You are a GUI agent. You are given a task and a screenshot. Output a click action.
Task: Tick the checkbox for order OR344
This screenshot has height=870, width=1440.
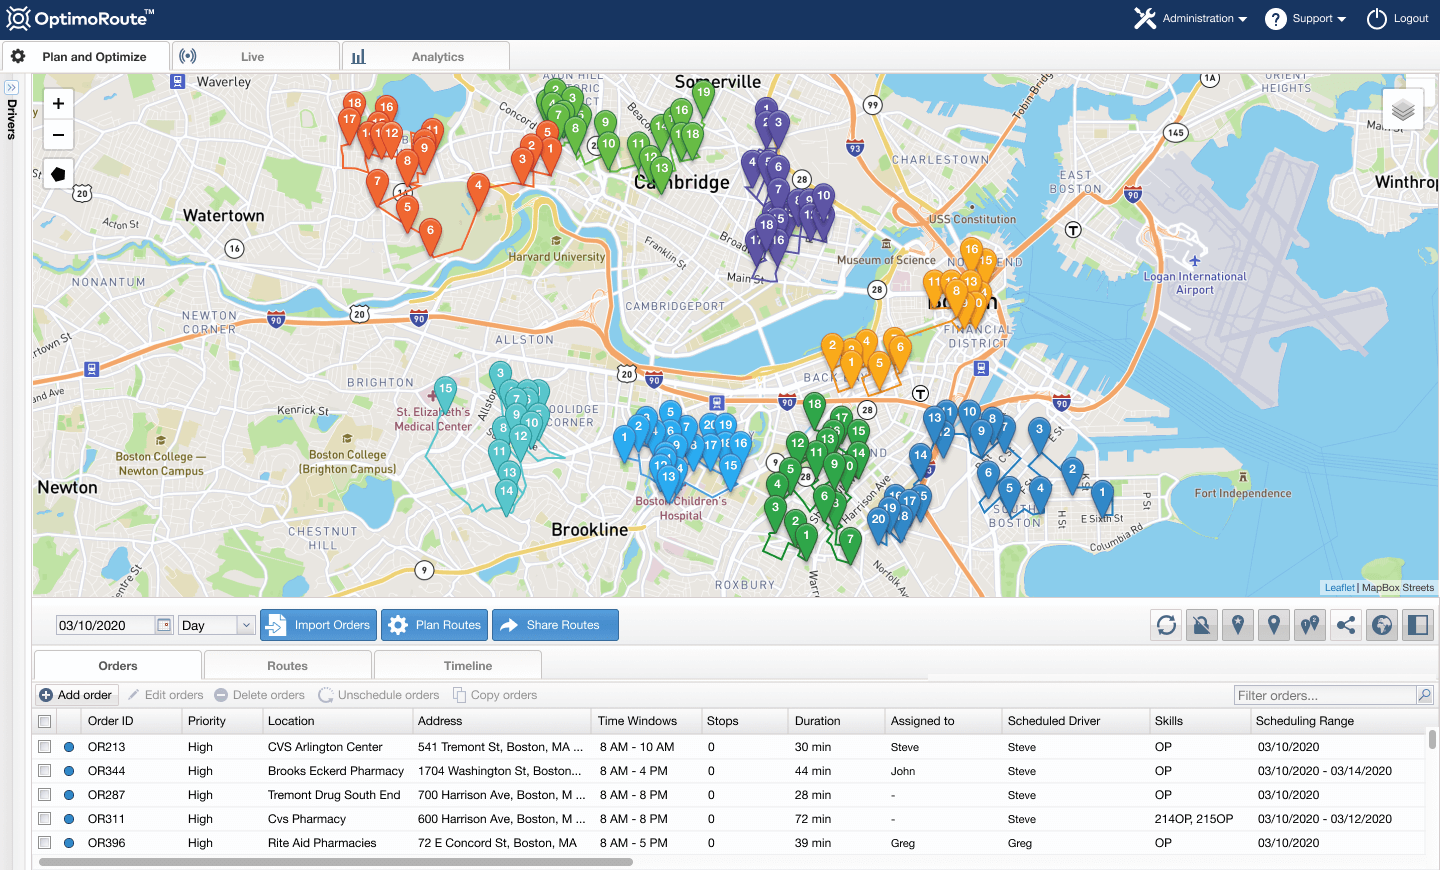(44, 770)
